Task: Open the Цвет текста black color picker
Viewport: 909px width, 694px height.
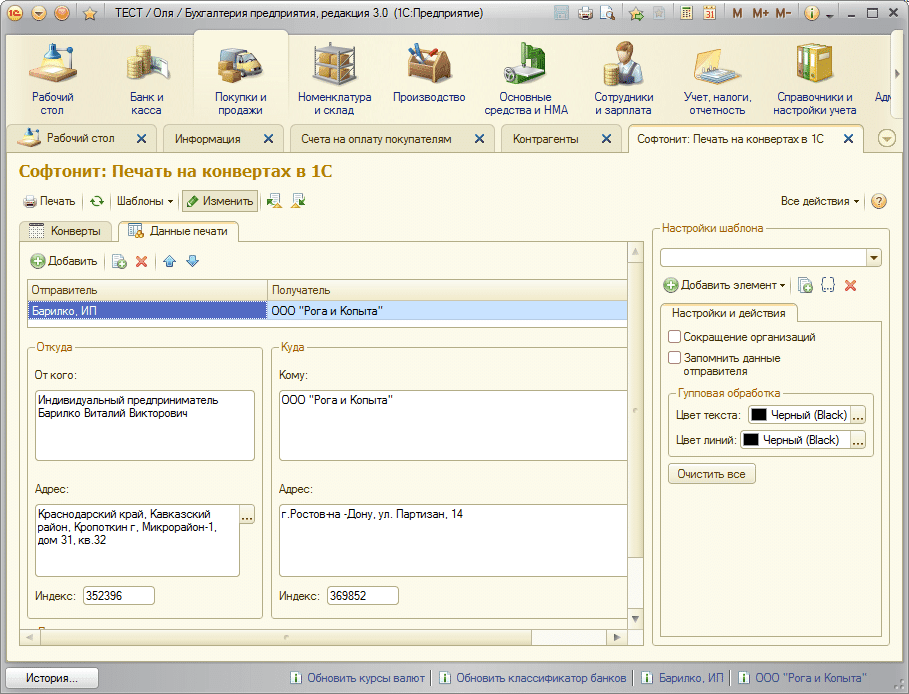Action: [858, 415]
